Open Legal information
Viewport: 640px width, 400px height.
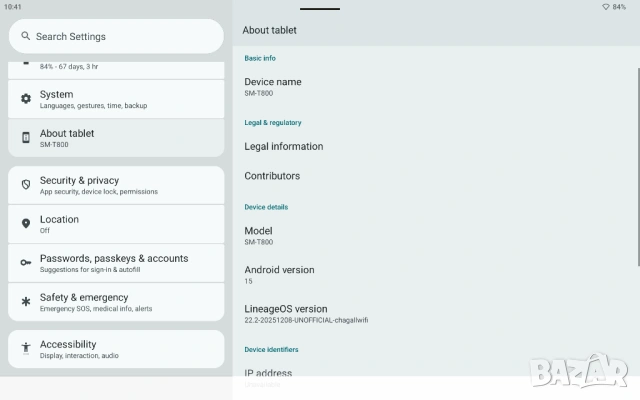coord(435,146)
